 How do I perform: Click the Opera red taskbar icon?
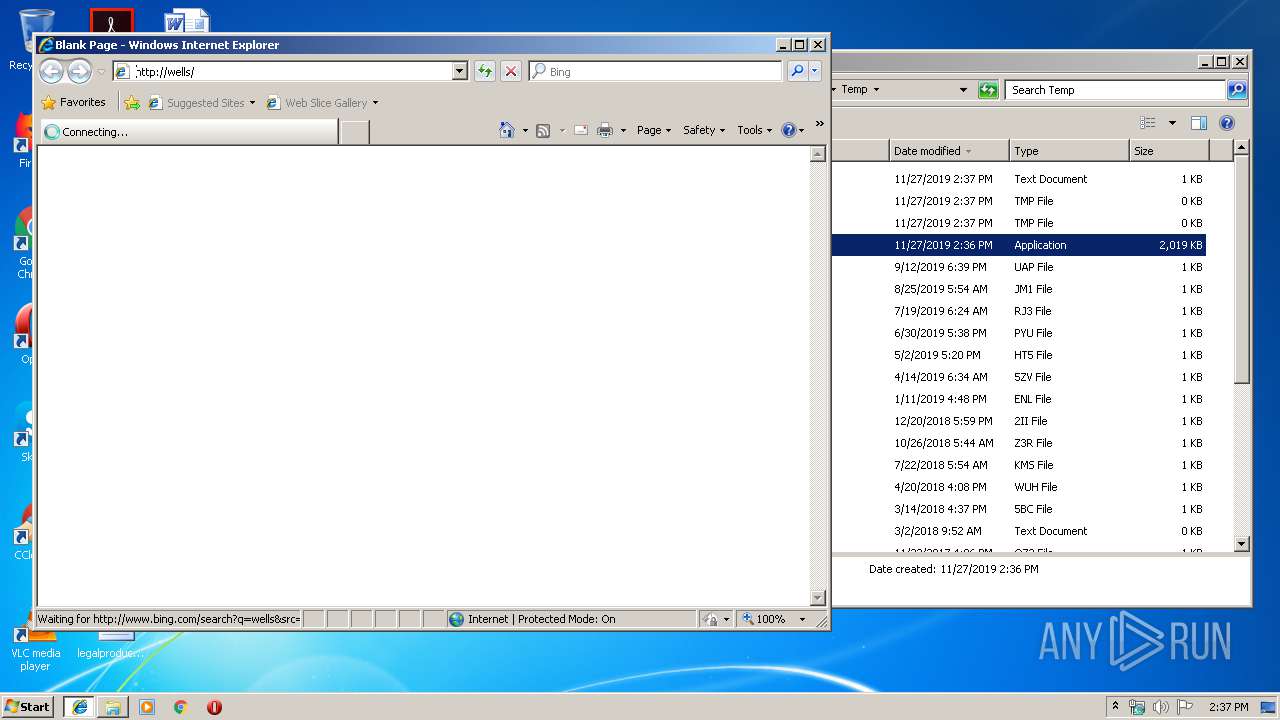click(x=214, y=706)
